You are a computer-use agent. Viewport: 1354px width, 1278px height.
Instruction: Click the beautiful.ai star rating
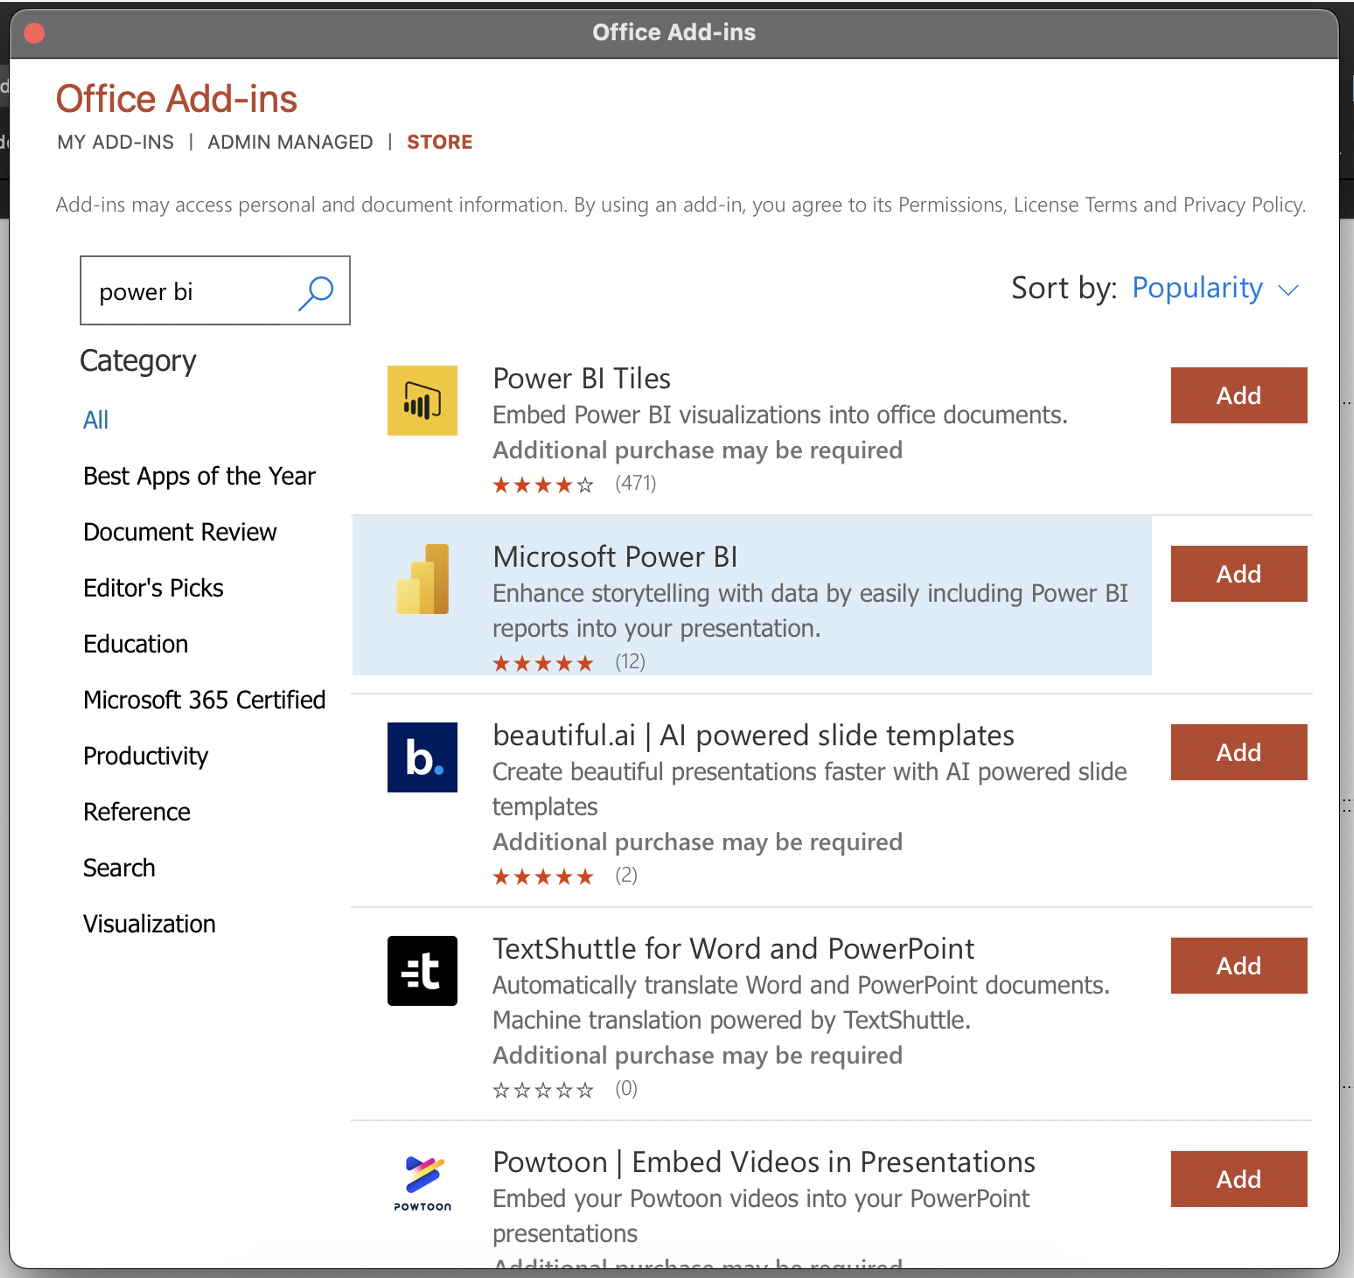pyautogui.click(x=543, y=877)
